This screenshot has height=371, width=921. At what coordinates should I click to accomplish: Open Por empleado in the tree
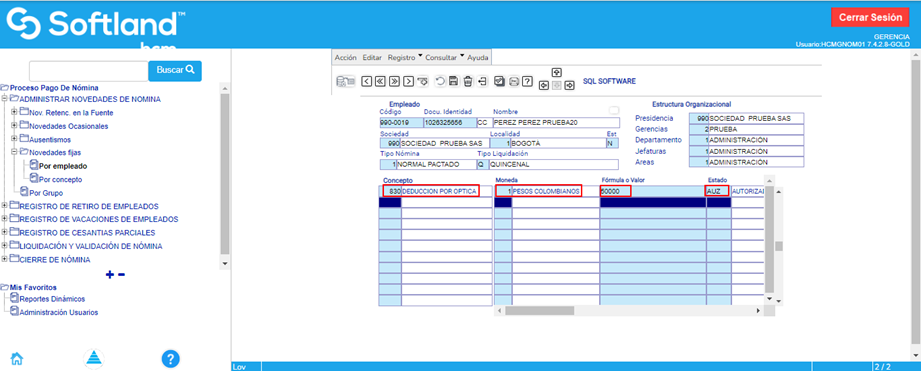[x=62, y=166]
